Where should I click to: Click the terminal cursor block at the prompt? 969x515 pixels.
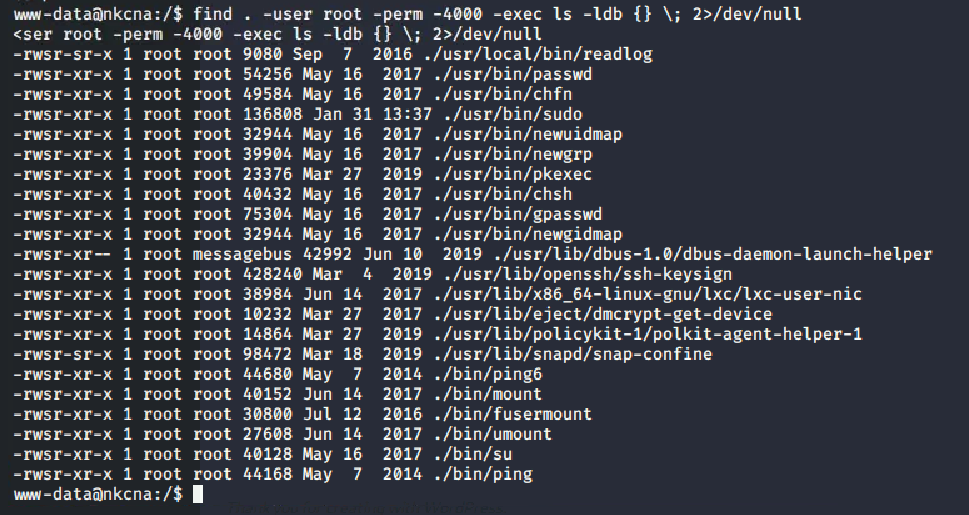pyautogui.click(x=198, y=494)
